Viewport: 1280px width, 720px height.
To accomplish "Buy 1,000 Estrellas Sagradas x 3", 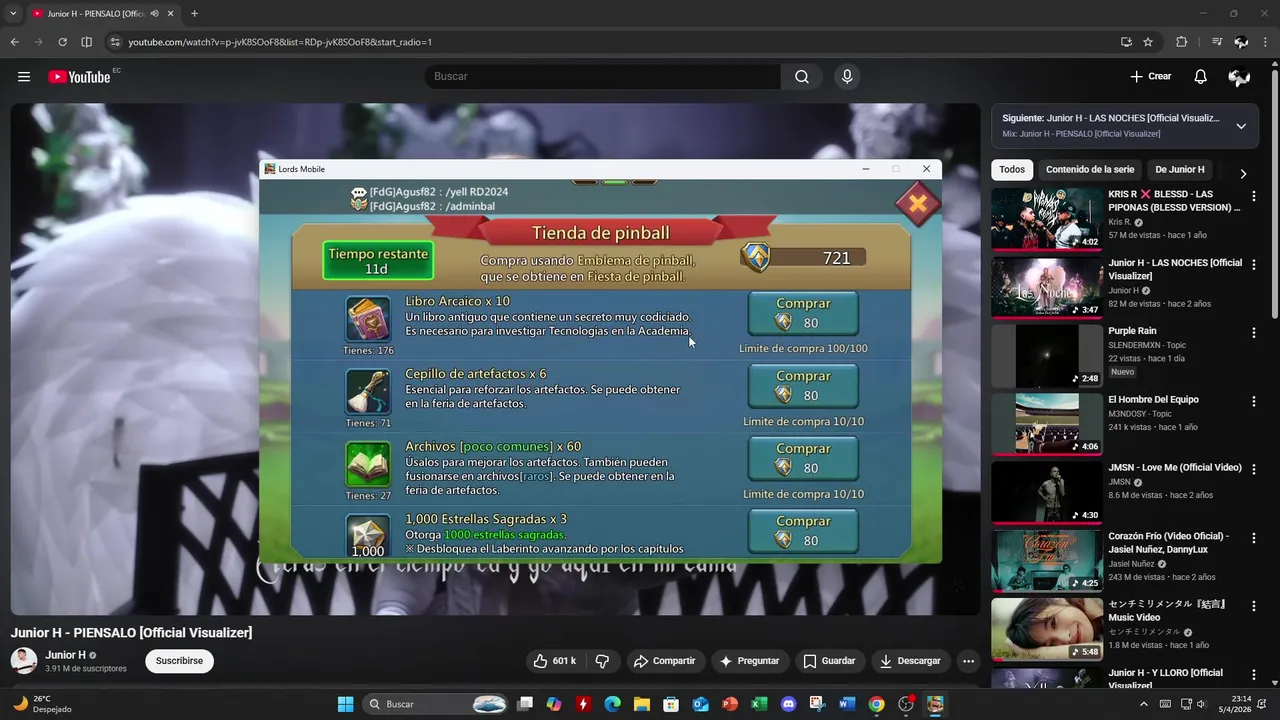I will coord(803,531).
